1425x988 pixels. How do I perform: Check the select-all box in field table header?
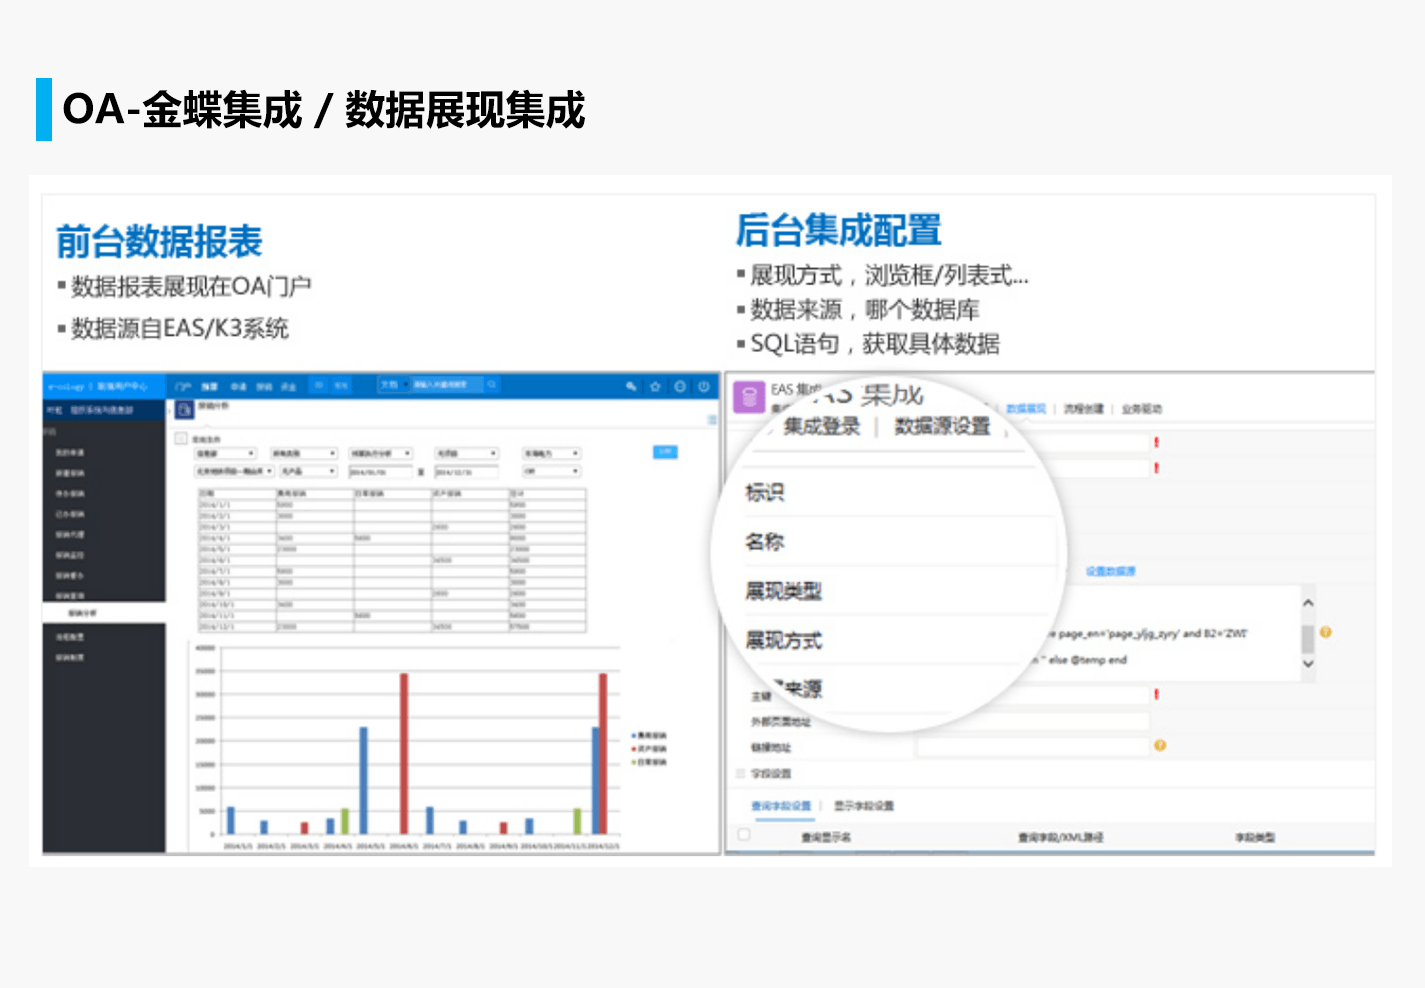(744, 834)
